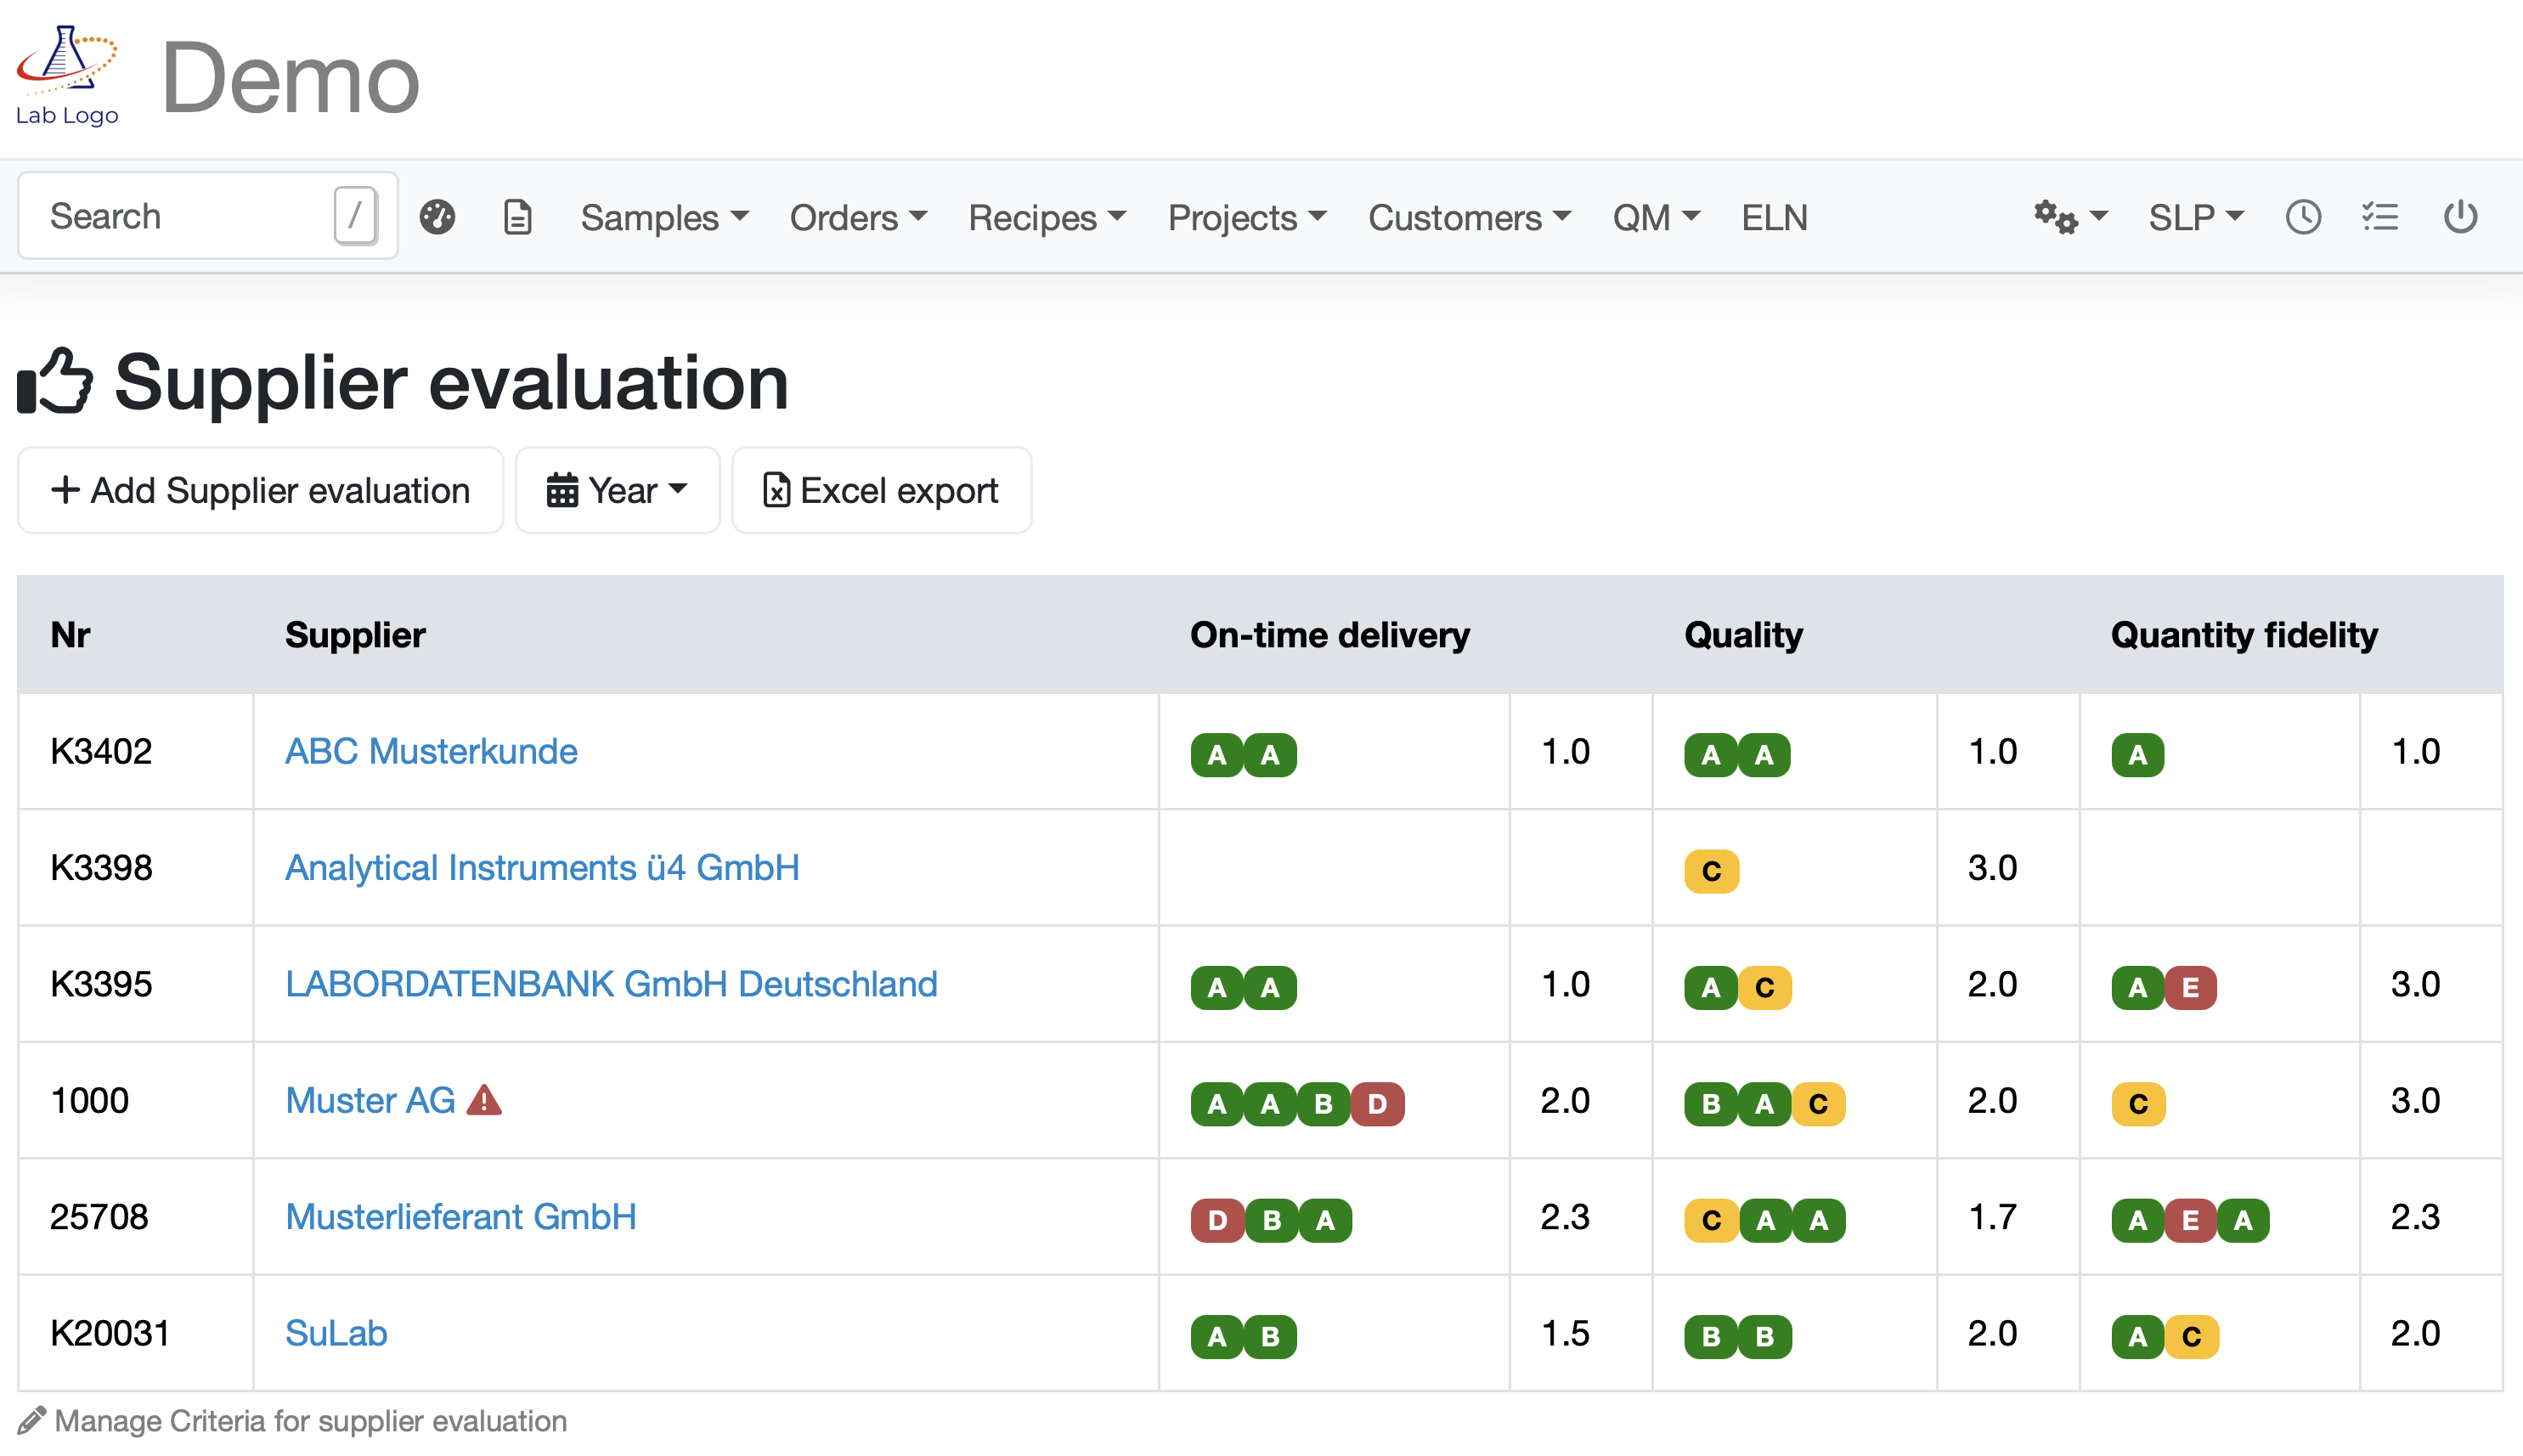Open the Musterlieferant GmbH supplier link
Screen dimensions: 2523x1456
pyautogui.click(x=461, y=1217)
